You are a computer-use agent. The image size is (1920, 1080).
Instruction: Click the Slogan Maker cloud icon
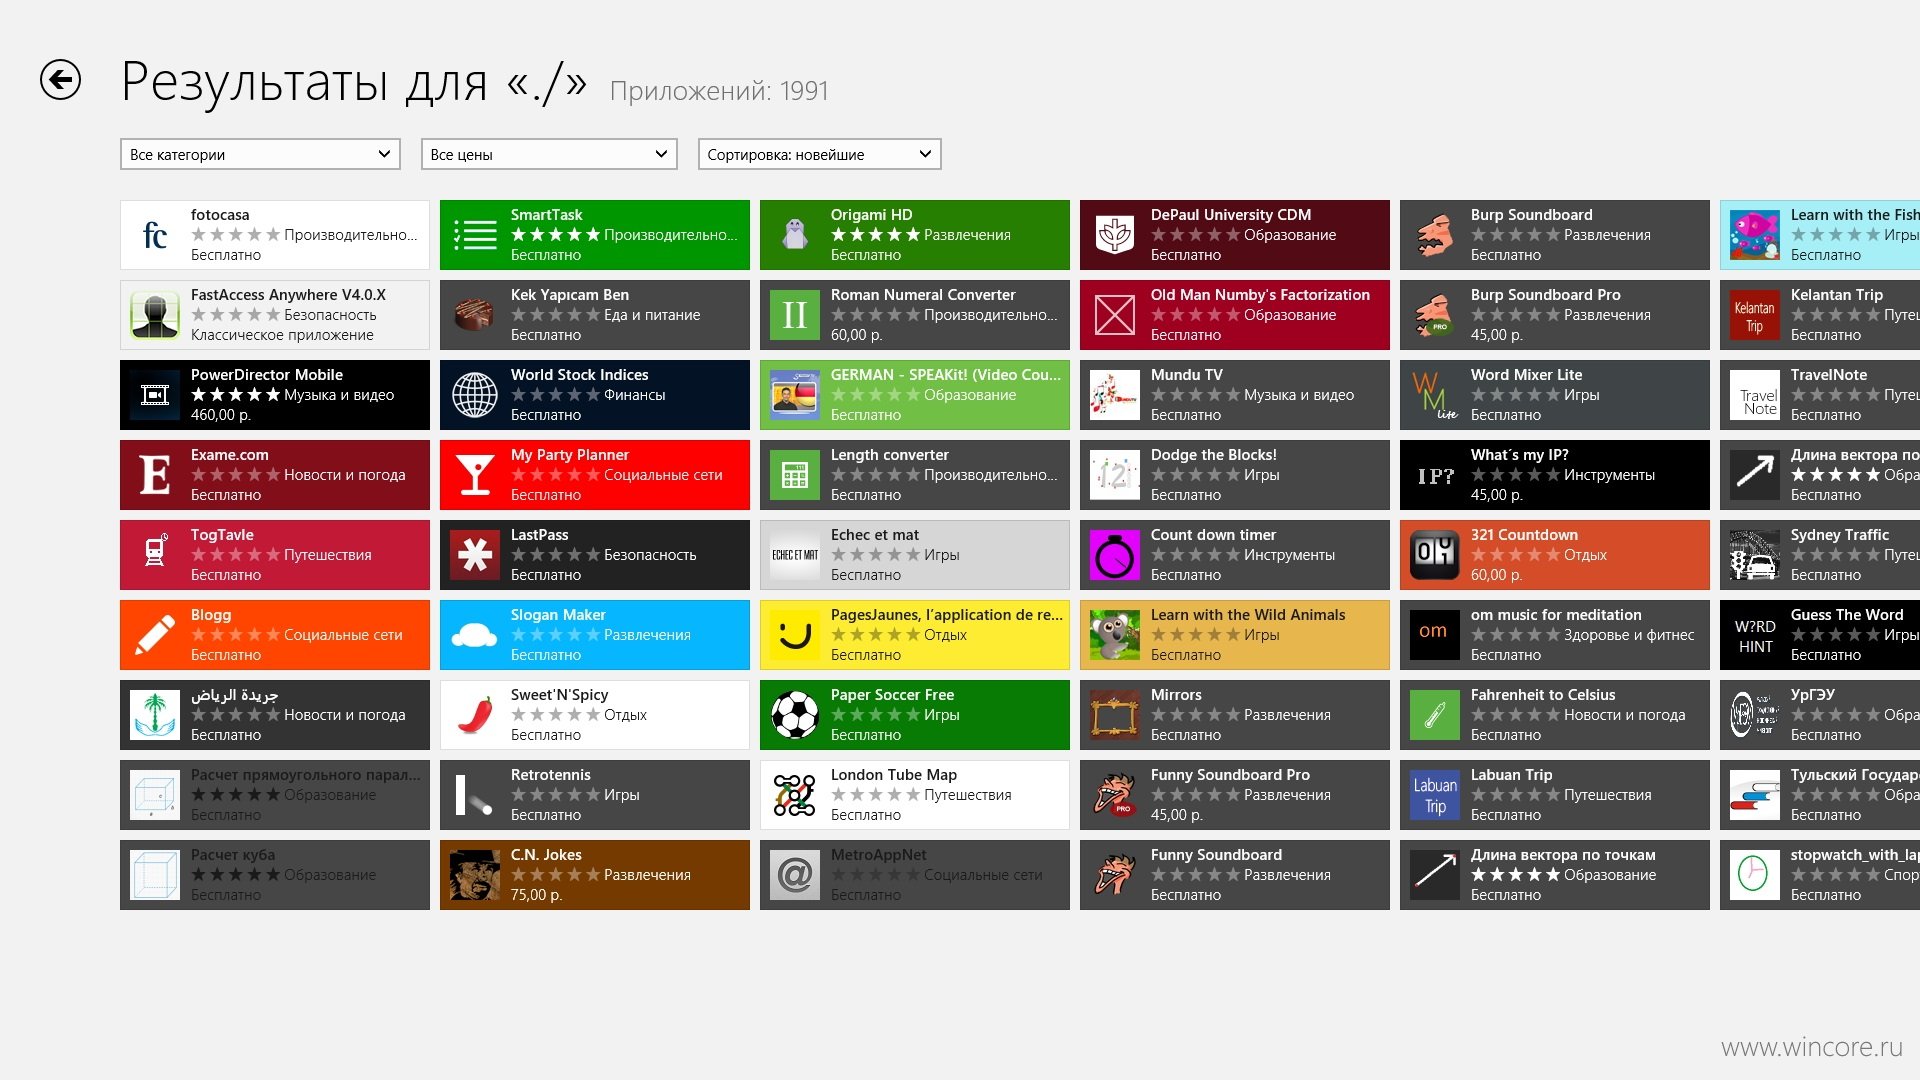(475, 635)
